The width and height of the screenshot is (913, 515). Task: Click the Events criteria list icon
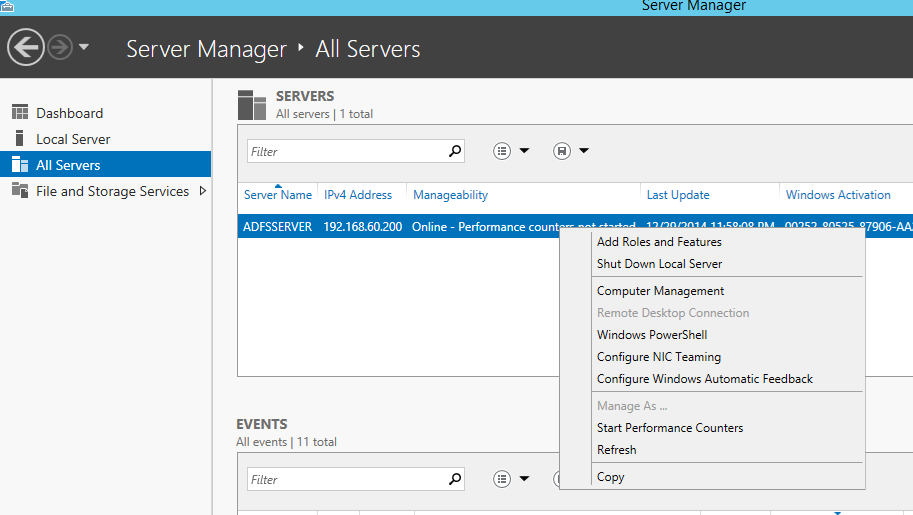(502, 479)
